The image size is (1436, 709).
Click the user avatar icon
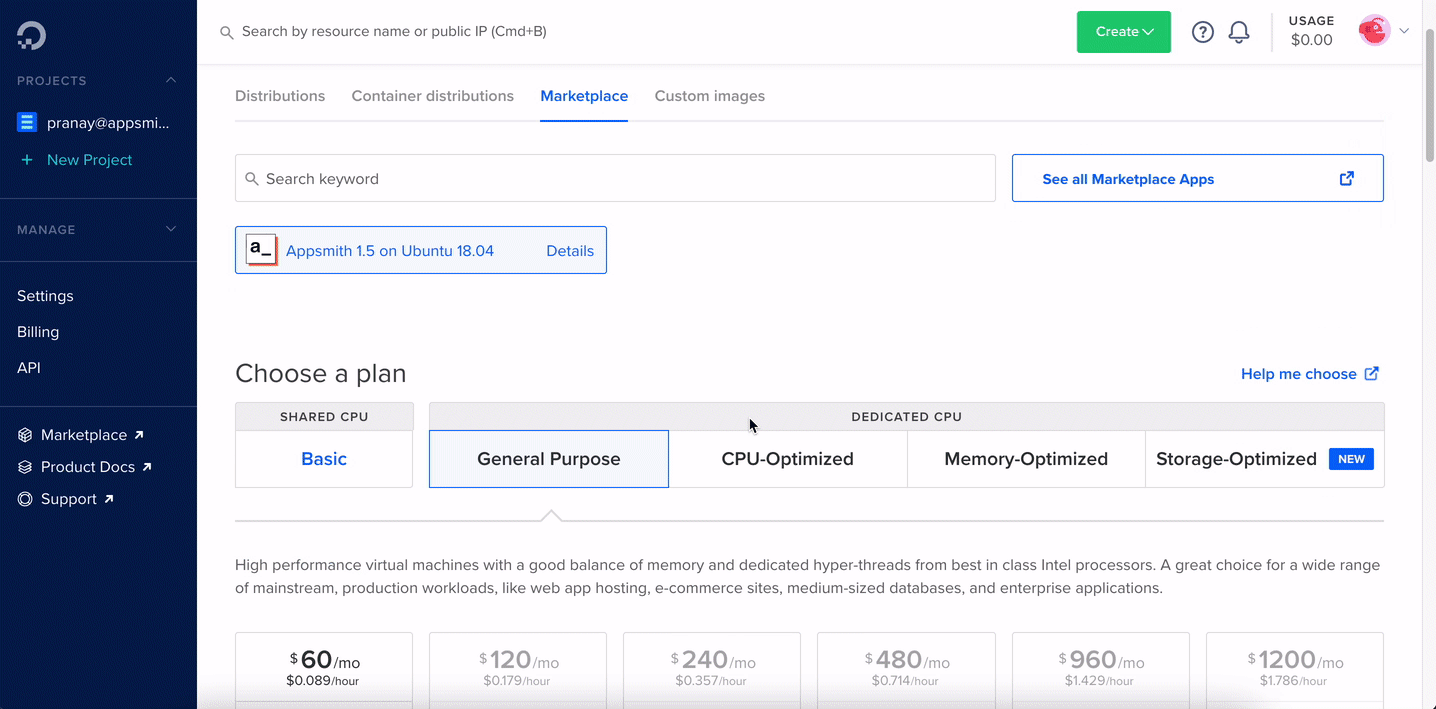pyautogui.click(x=1374, y=31)
